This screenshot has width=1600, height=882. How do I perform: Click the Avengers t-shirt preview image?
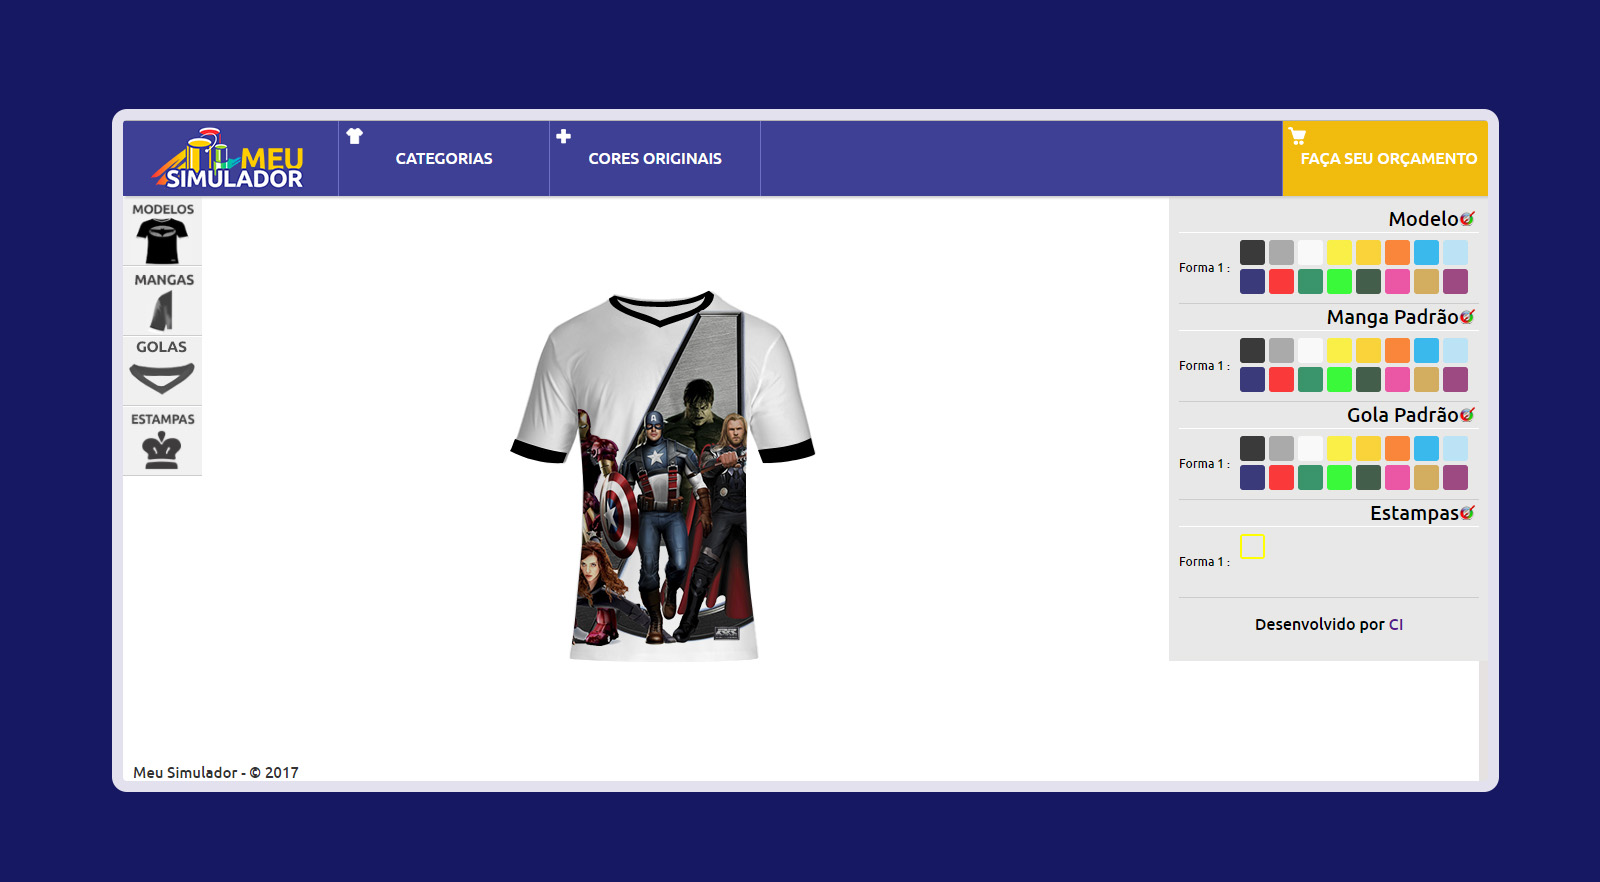coord(663,475)
